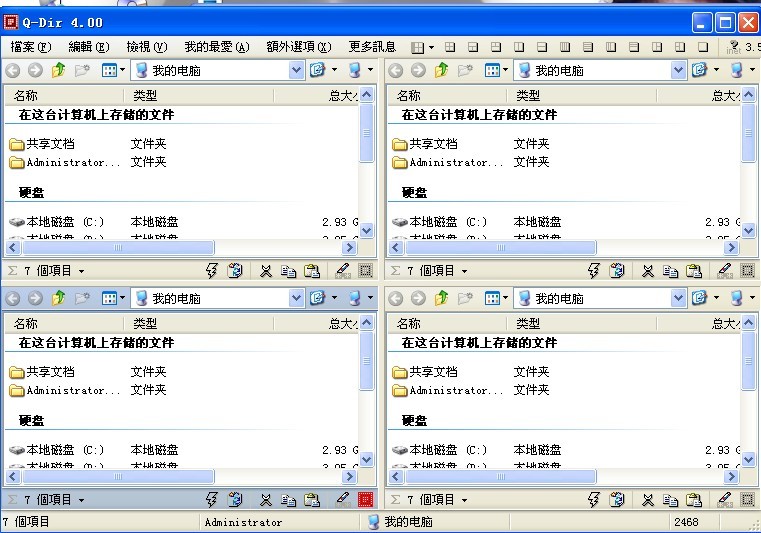The width and height of the screenshot is (761, 533).
Task: Select the two side-by-side panes layout icon
Action: point(519,47)
